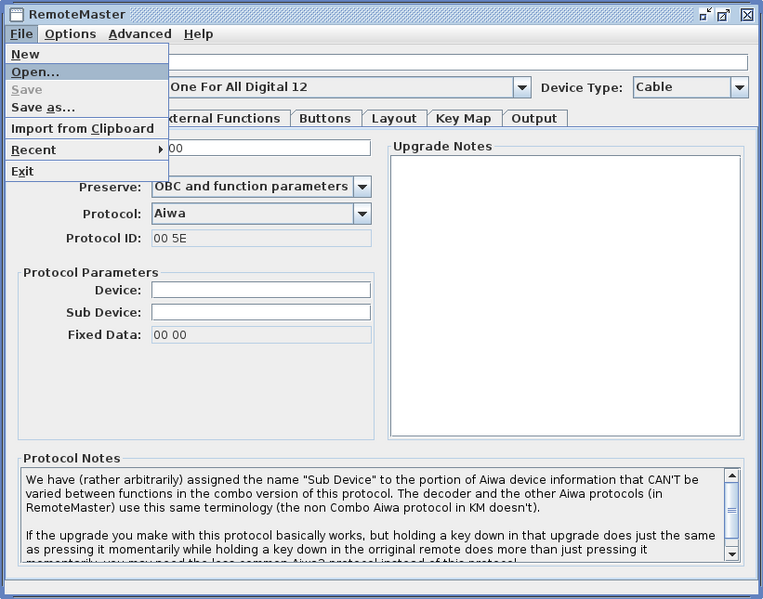Image resolution: width=763 pixels, height=599 pixels.
Task: Open the Help menu
Action: [x=198, y=34]
